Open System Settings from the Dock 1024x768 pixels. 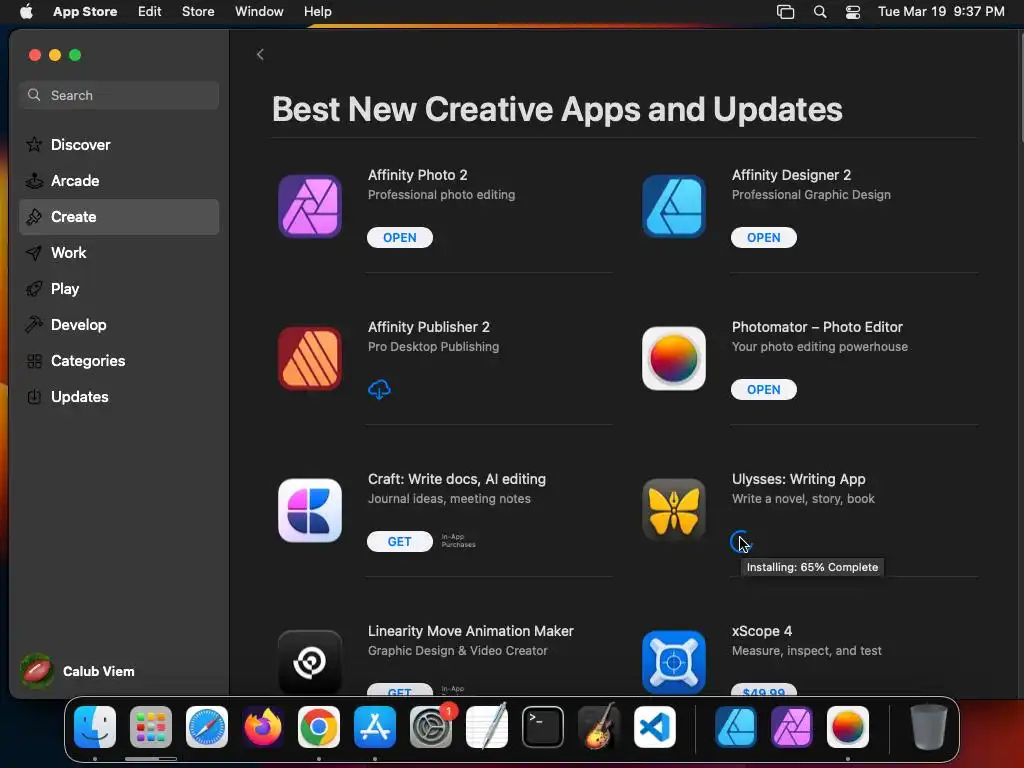coord(431,727)
